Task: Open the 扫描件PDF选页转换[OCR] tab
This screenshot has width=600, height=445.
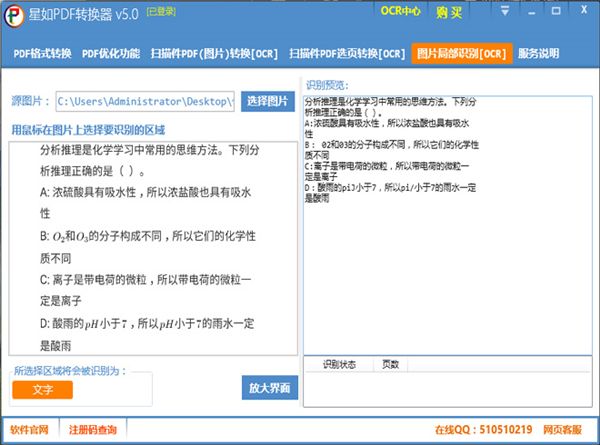Action: pos(347,54)
